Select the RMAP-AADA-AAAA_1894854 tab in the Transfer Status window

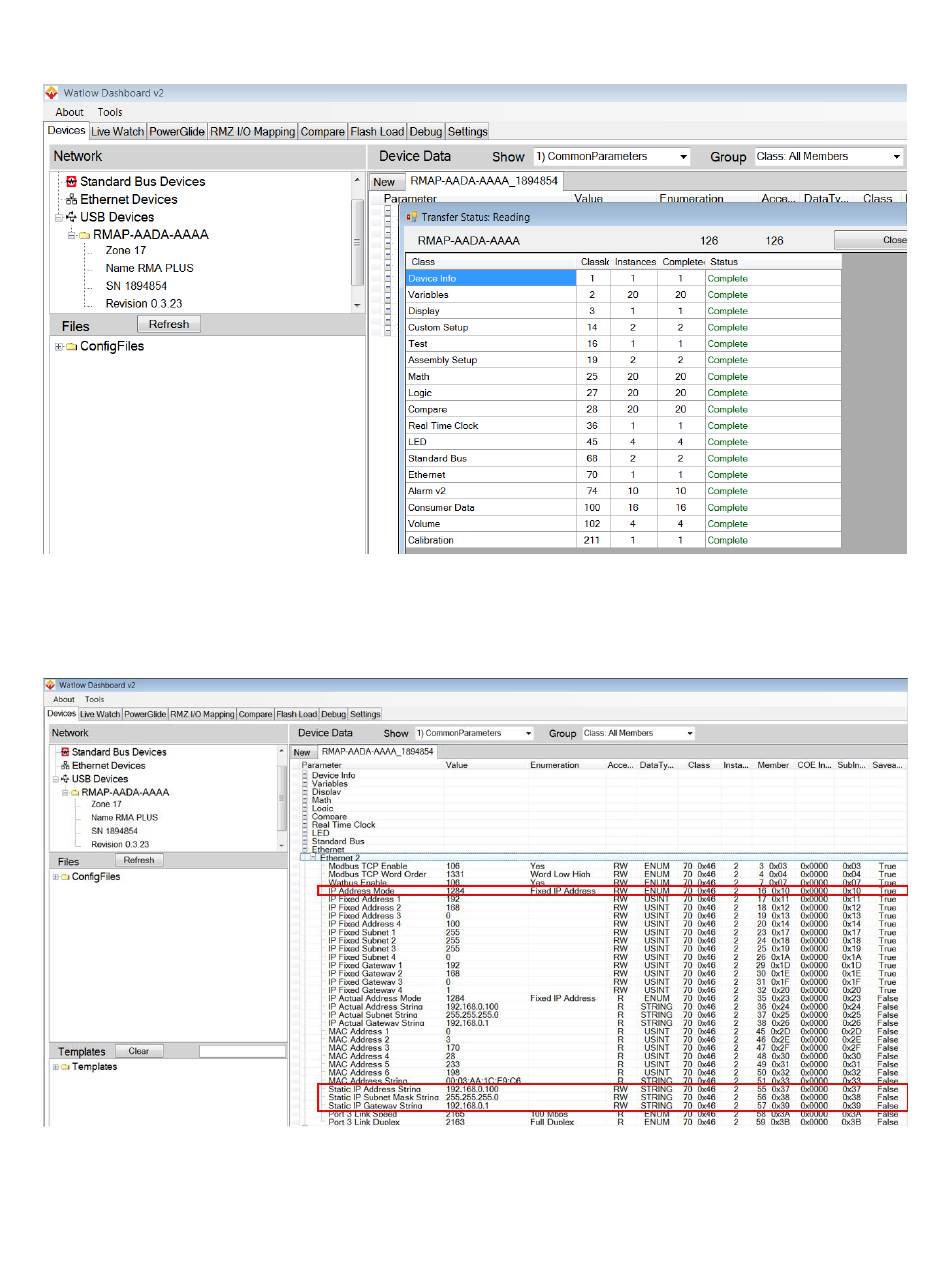click(x=484, y=181)
